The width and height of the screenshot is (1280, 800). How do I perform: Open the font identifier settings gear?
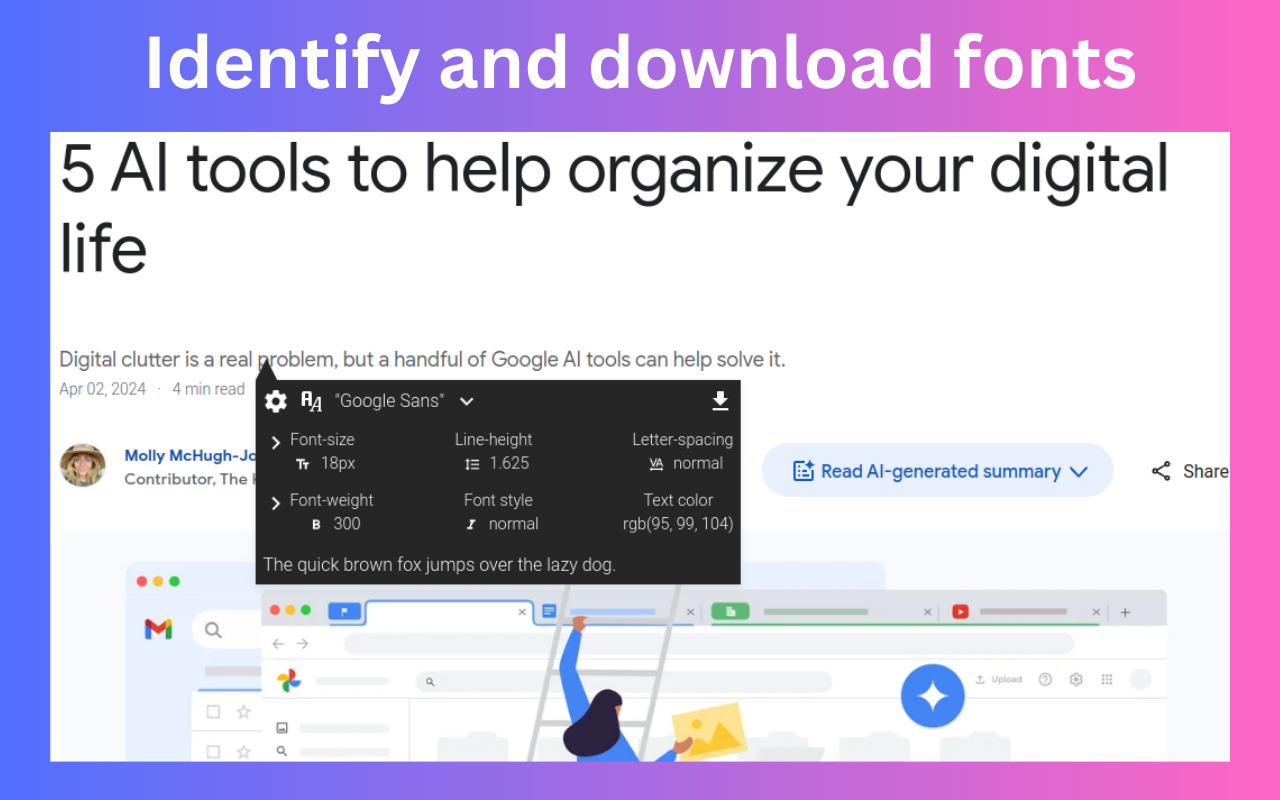274,401
